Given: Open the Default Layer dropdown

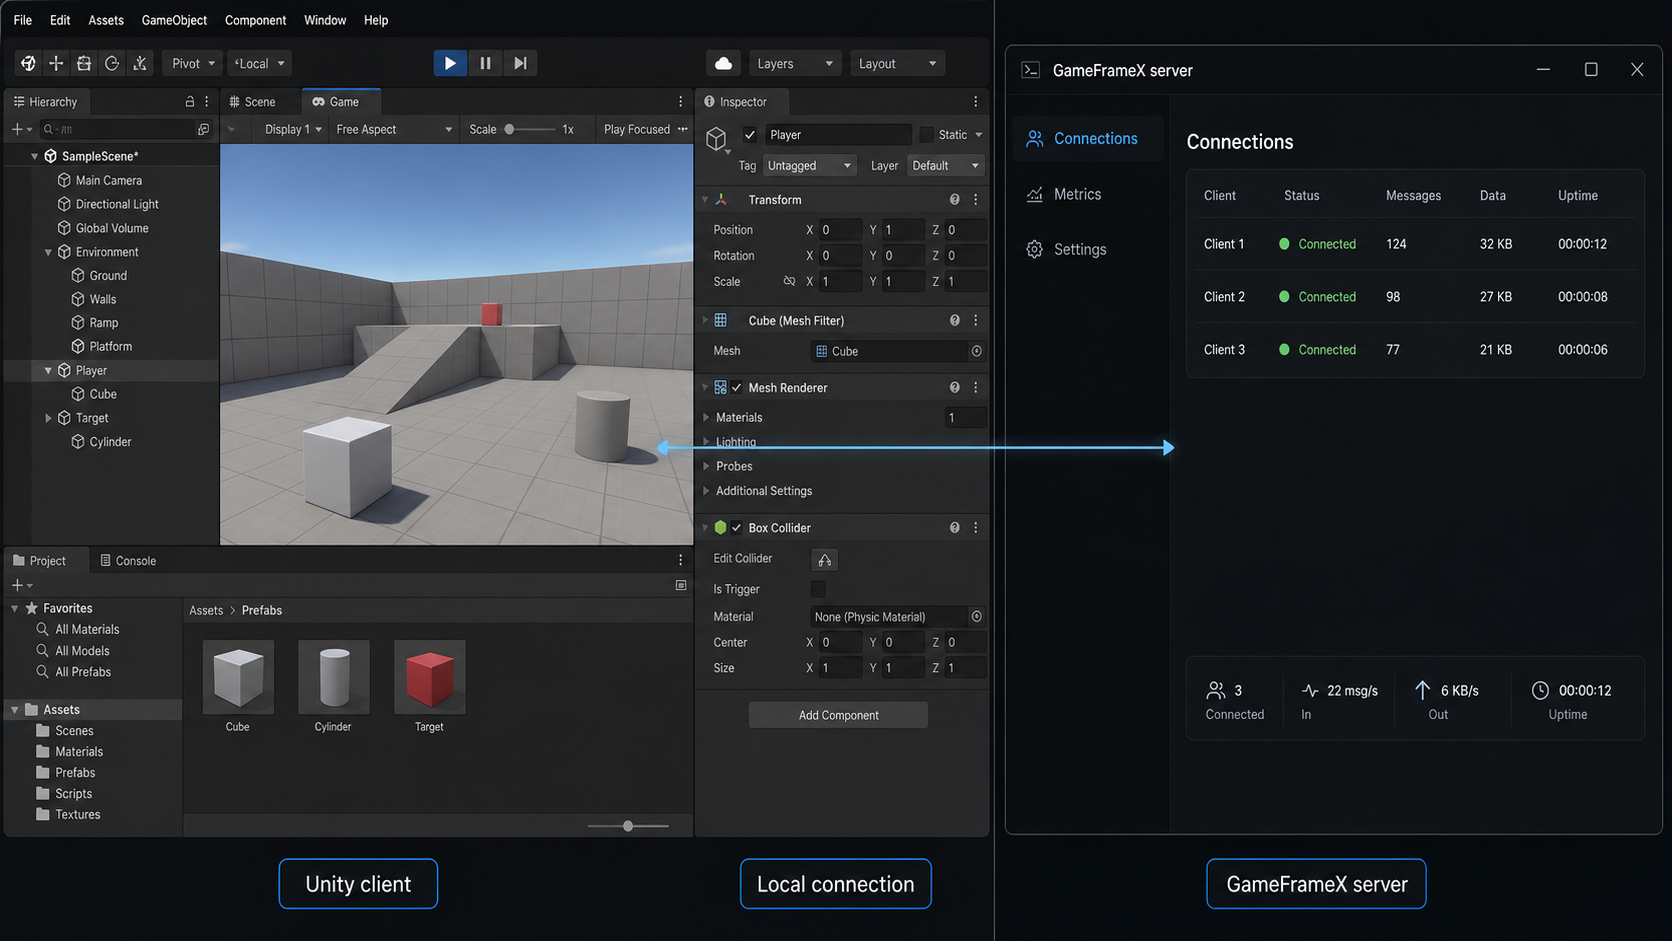Looking at the screenshot, I should coord(945,166).
